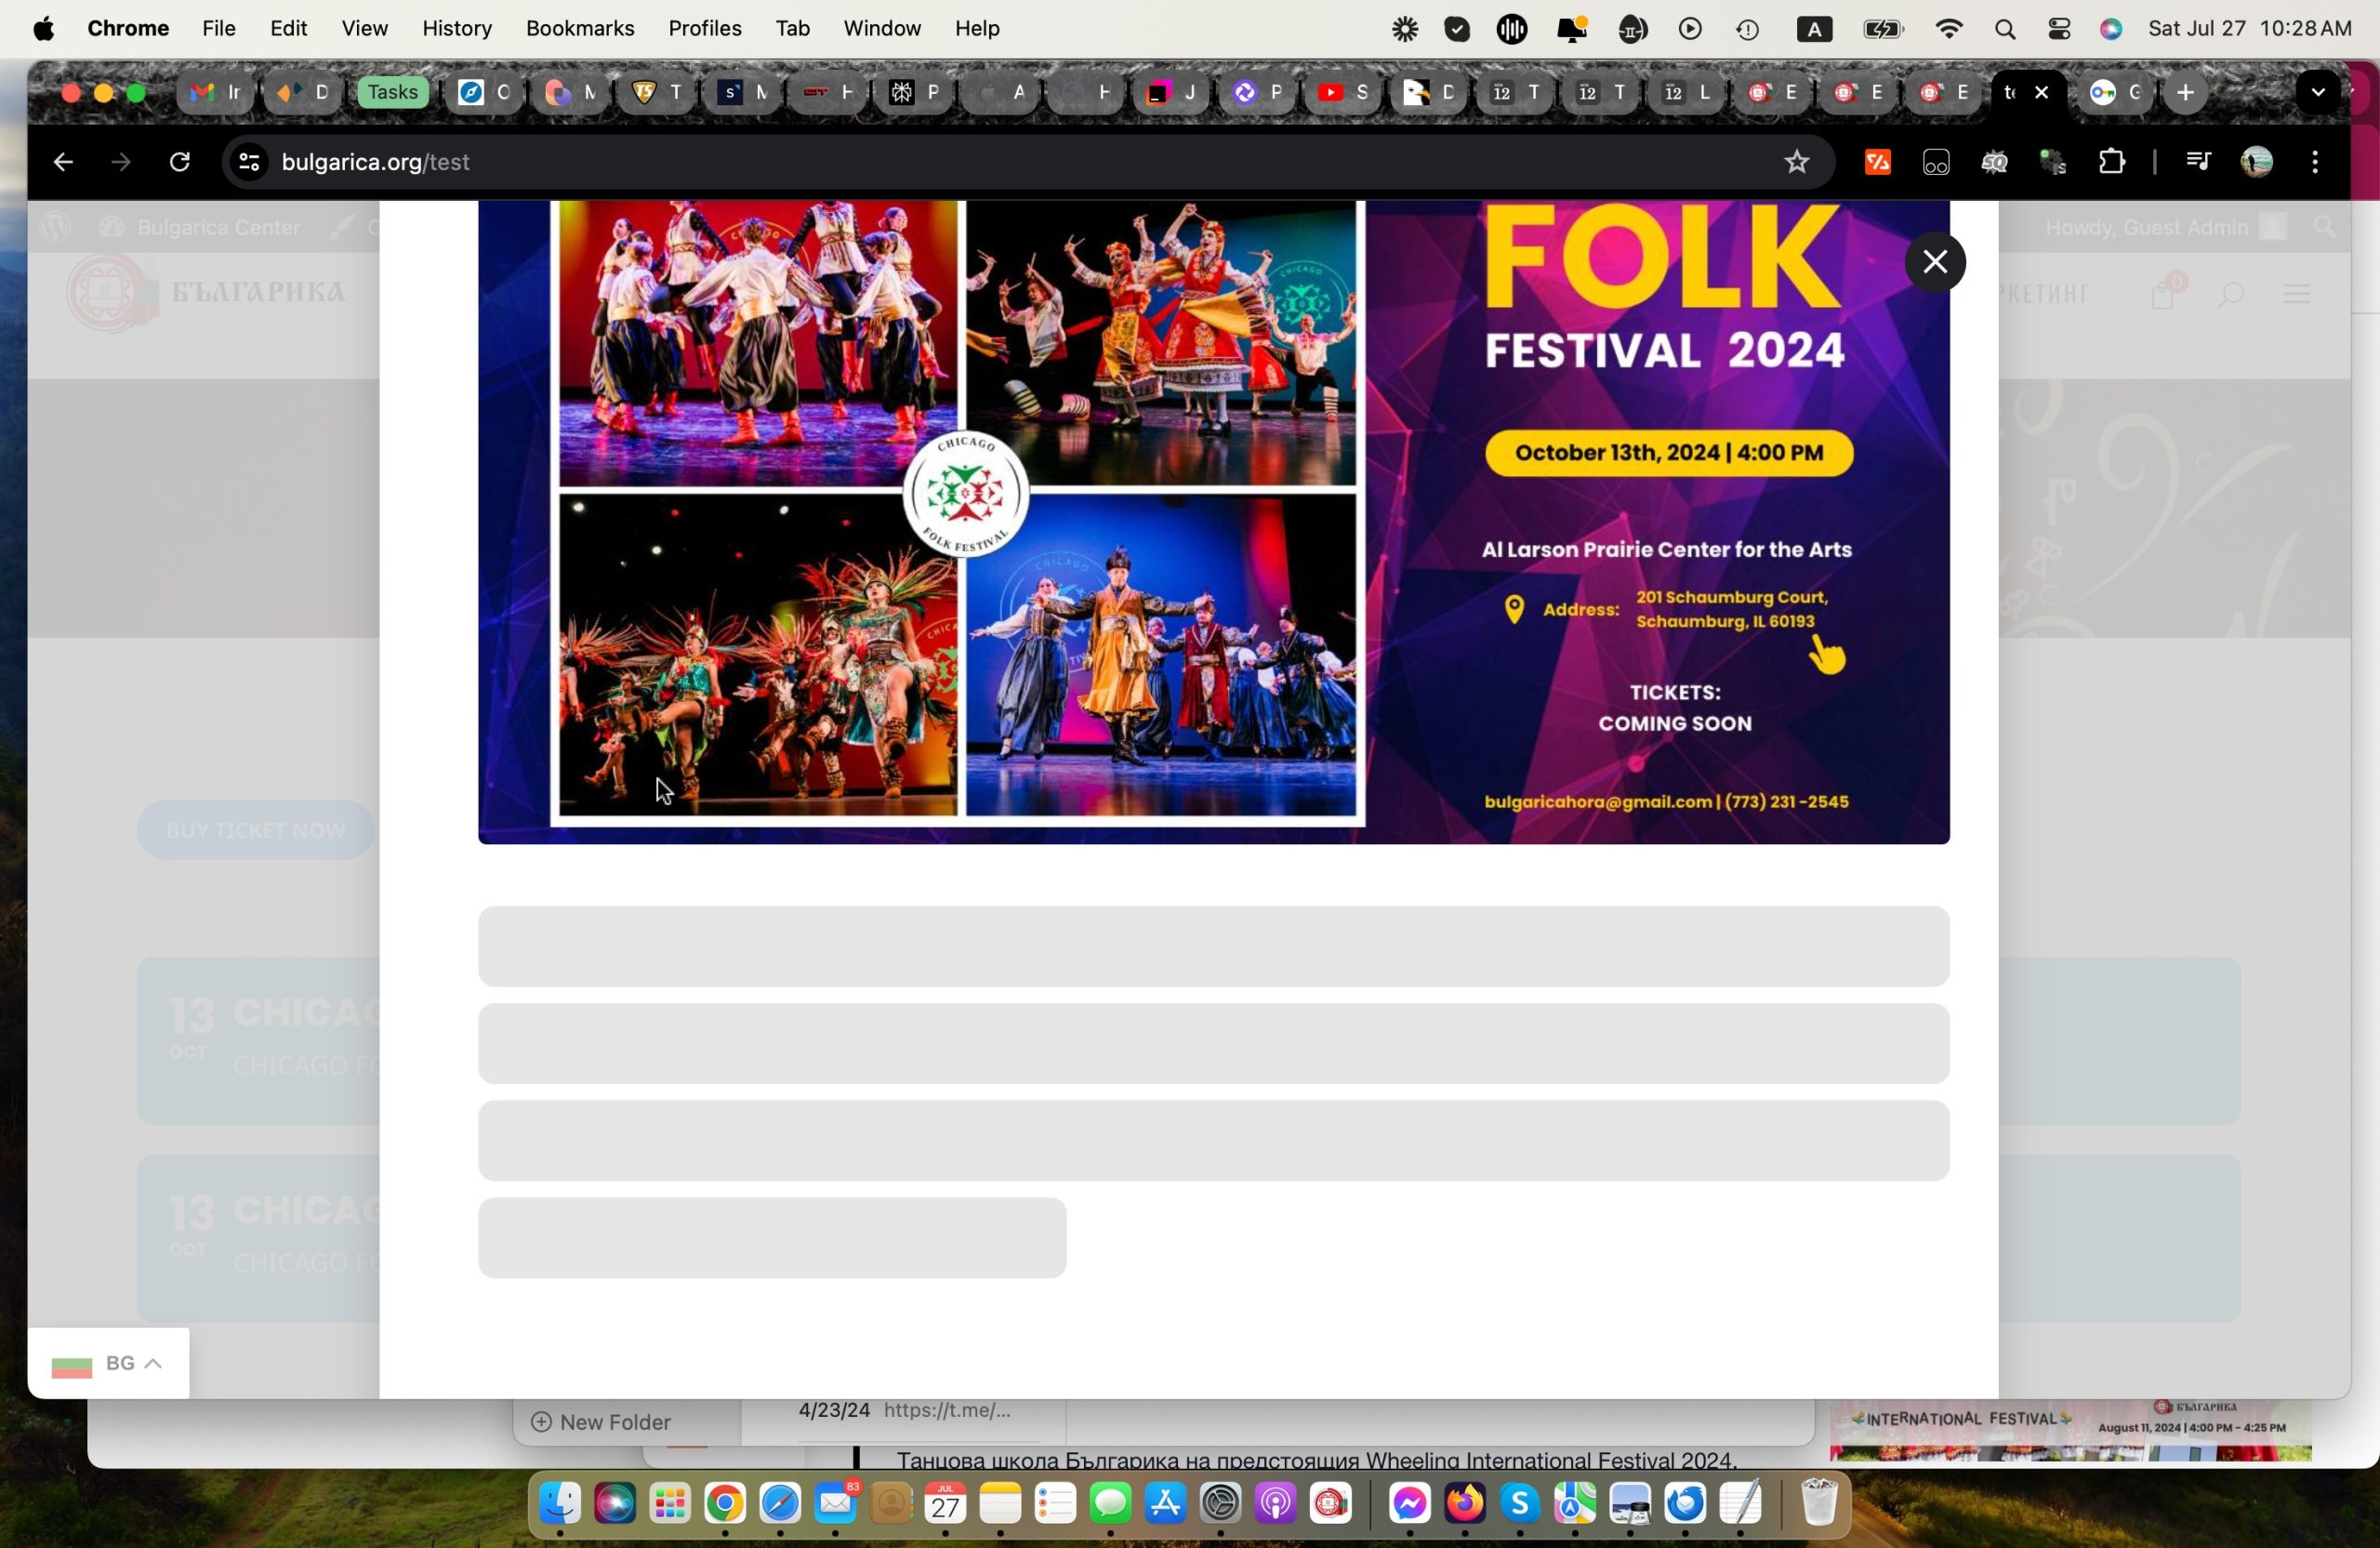Open the keyboard input source menu
This screenshot has height=1548, width=2380.
pos(1814,29)
